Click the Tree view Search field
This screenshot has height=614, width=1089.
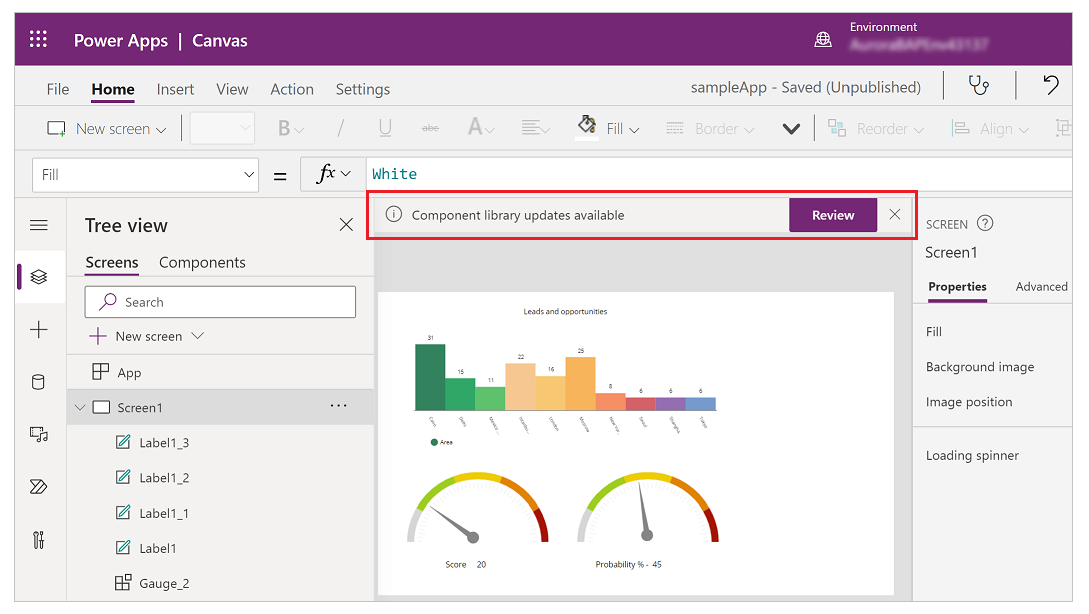point(220,302)
